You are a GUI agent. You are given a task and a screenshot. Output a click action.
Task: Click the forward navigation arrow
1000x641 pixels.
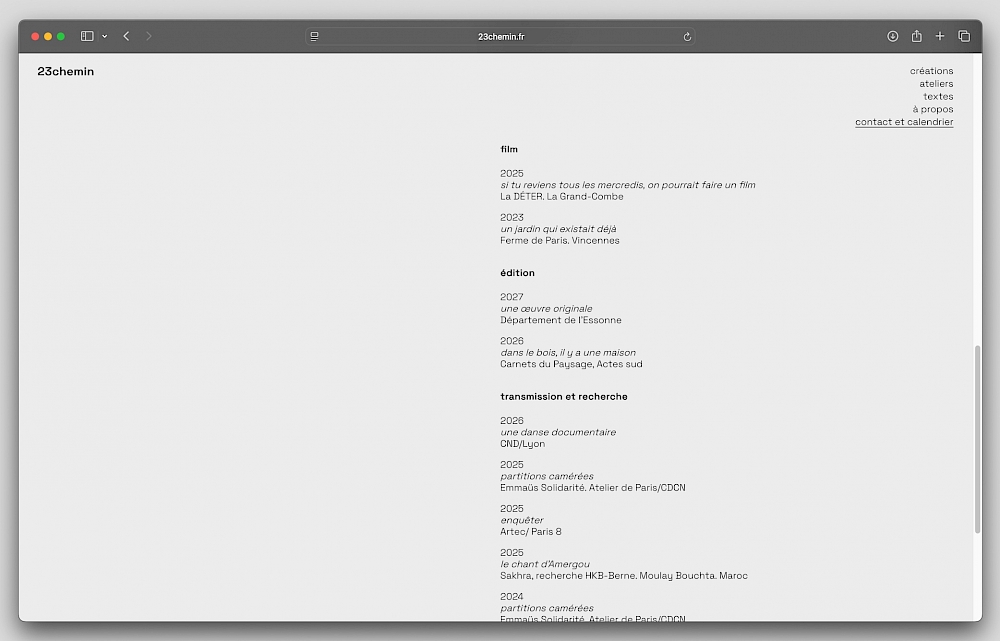[149, 36]
